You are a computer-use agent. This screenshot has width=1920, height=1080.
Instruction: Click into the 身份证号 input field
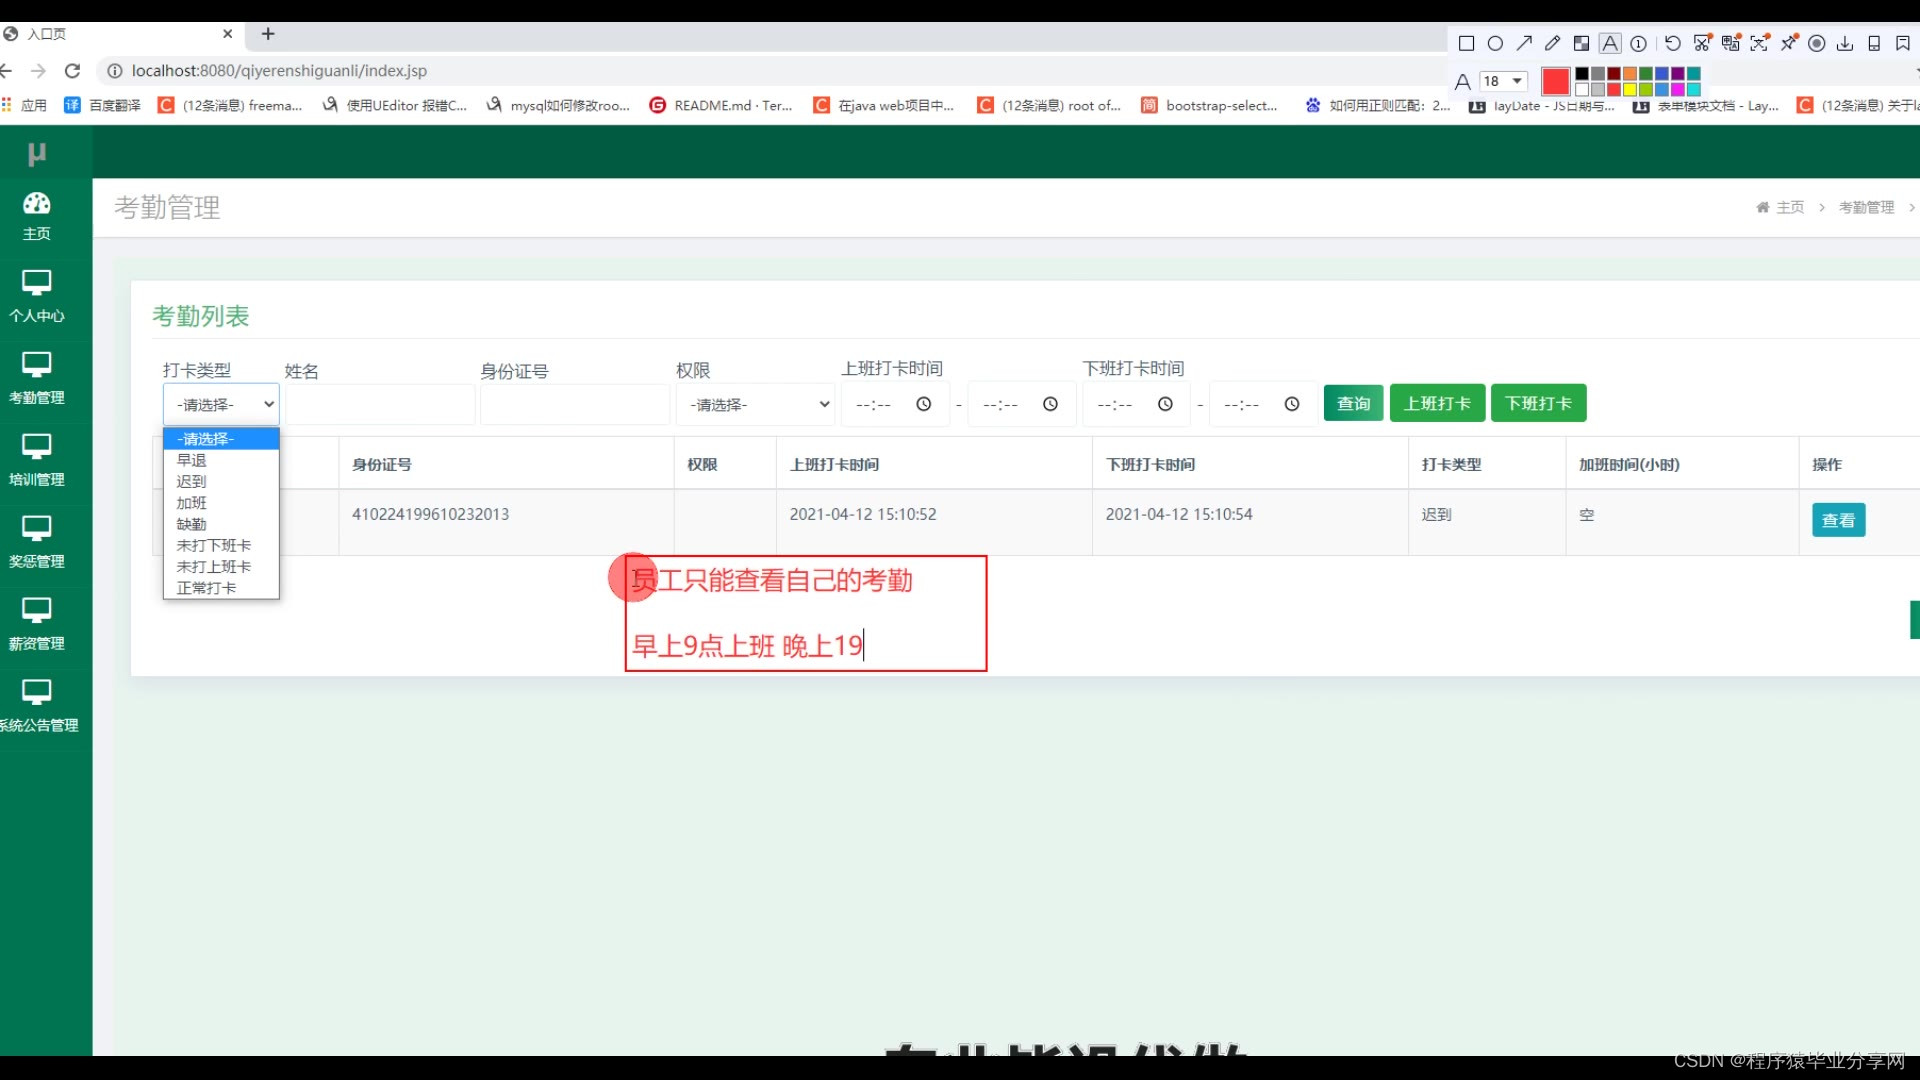coord(574,404)
